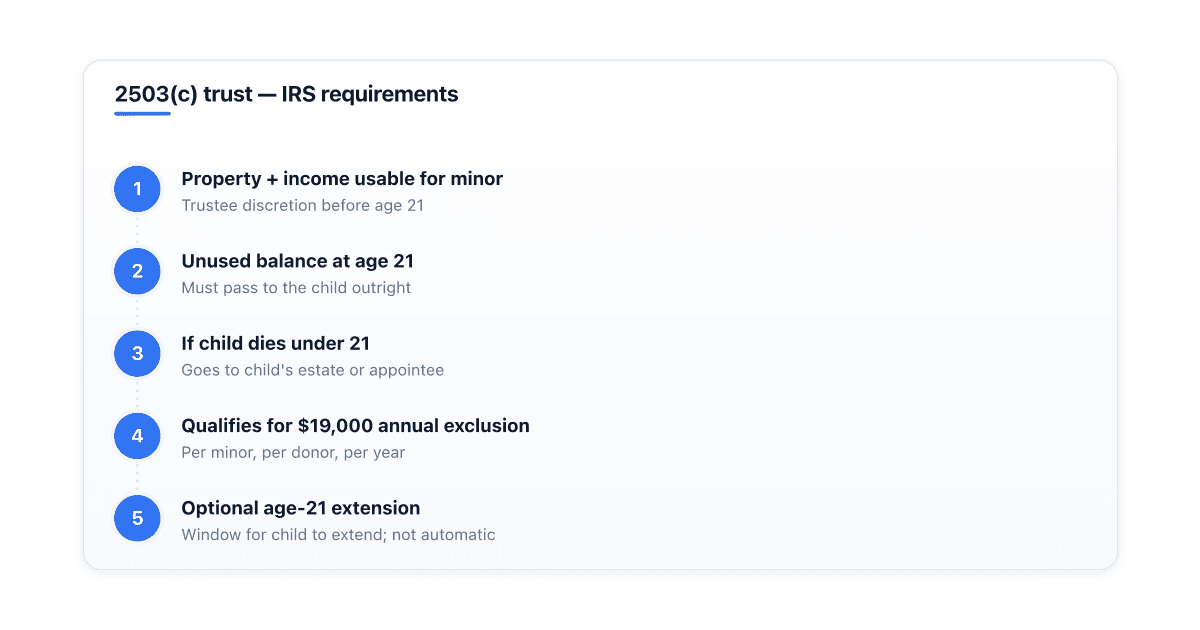Screen dimensions: 1200x630
Task: Click the step 1 circle icon
Action: point(138,189)
